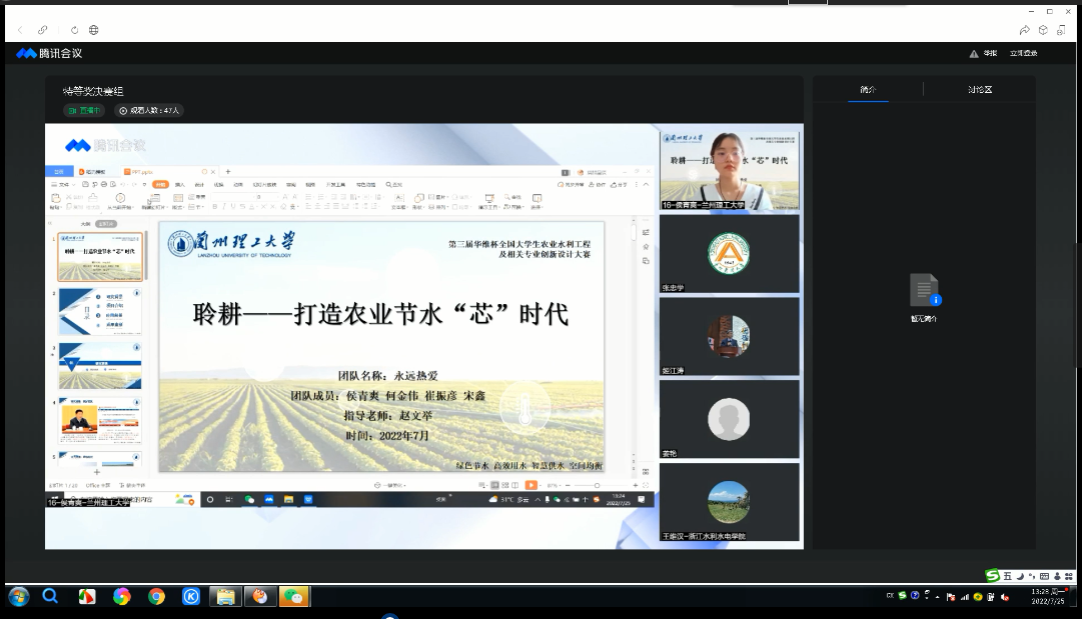This screenshot has height=619, width=1082.
Task: Click the Sogou S icon in IME bar
Action: pyautogui.click(x=992, y=576)
